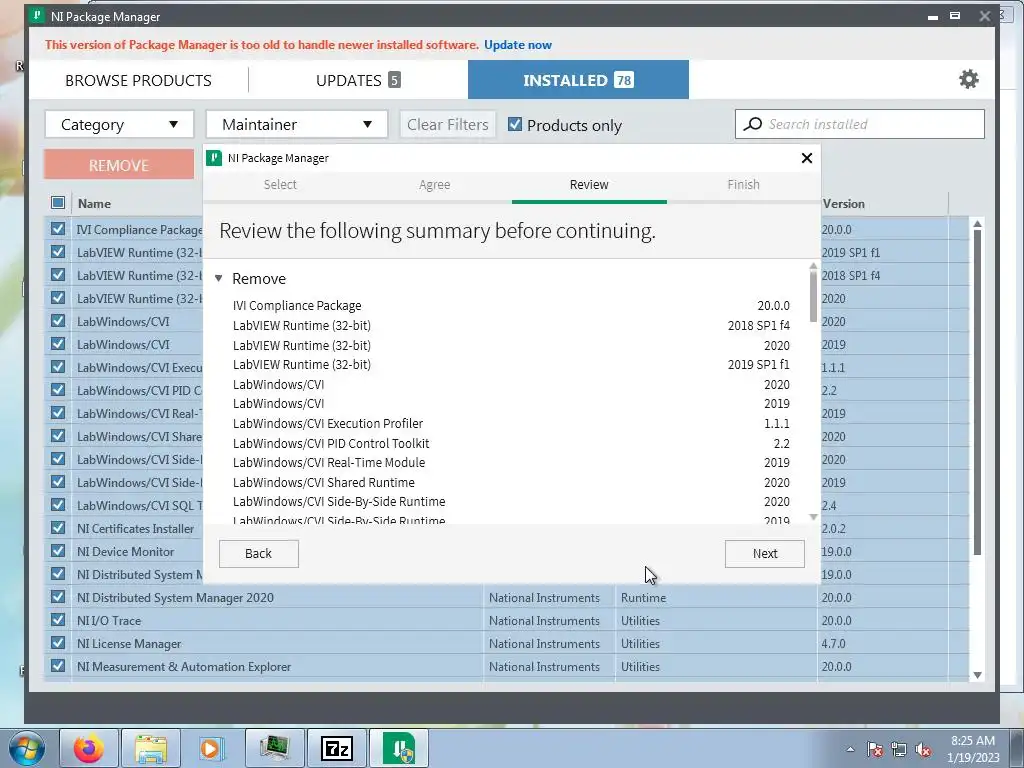The width and height of the screenshot is (1024, 768).
Task: Open the Maintainer dropdown
Action: pyautogui.click(x=297, y=124)
